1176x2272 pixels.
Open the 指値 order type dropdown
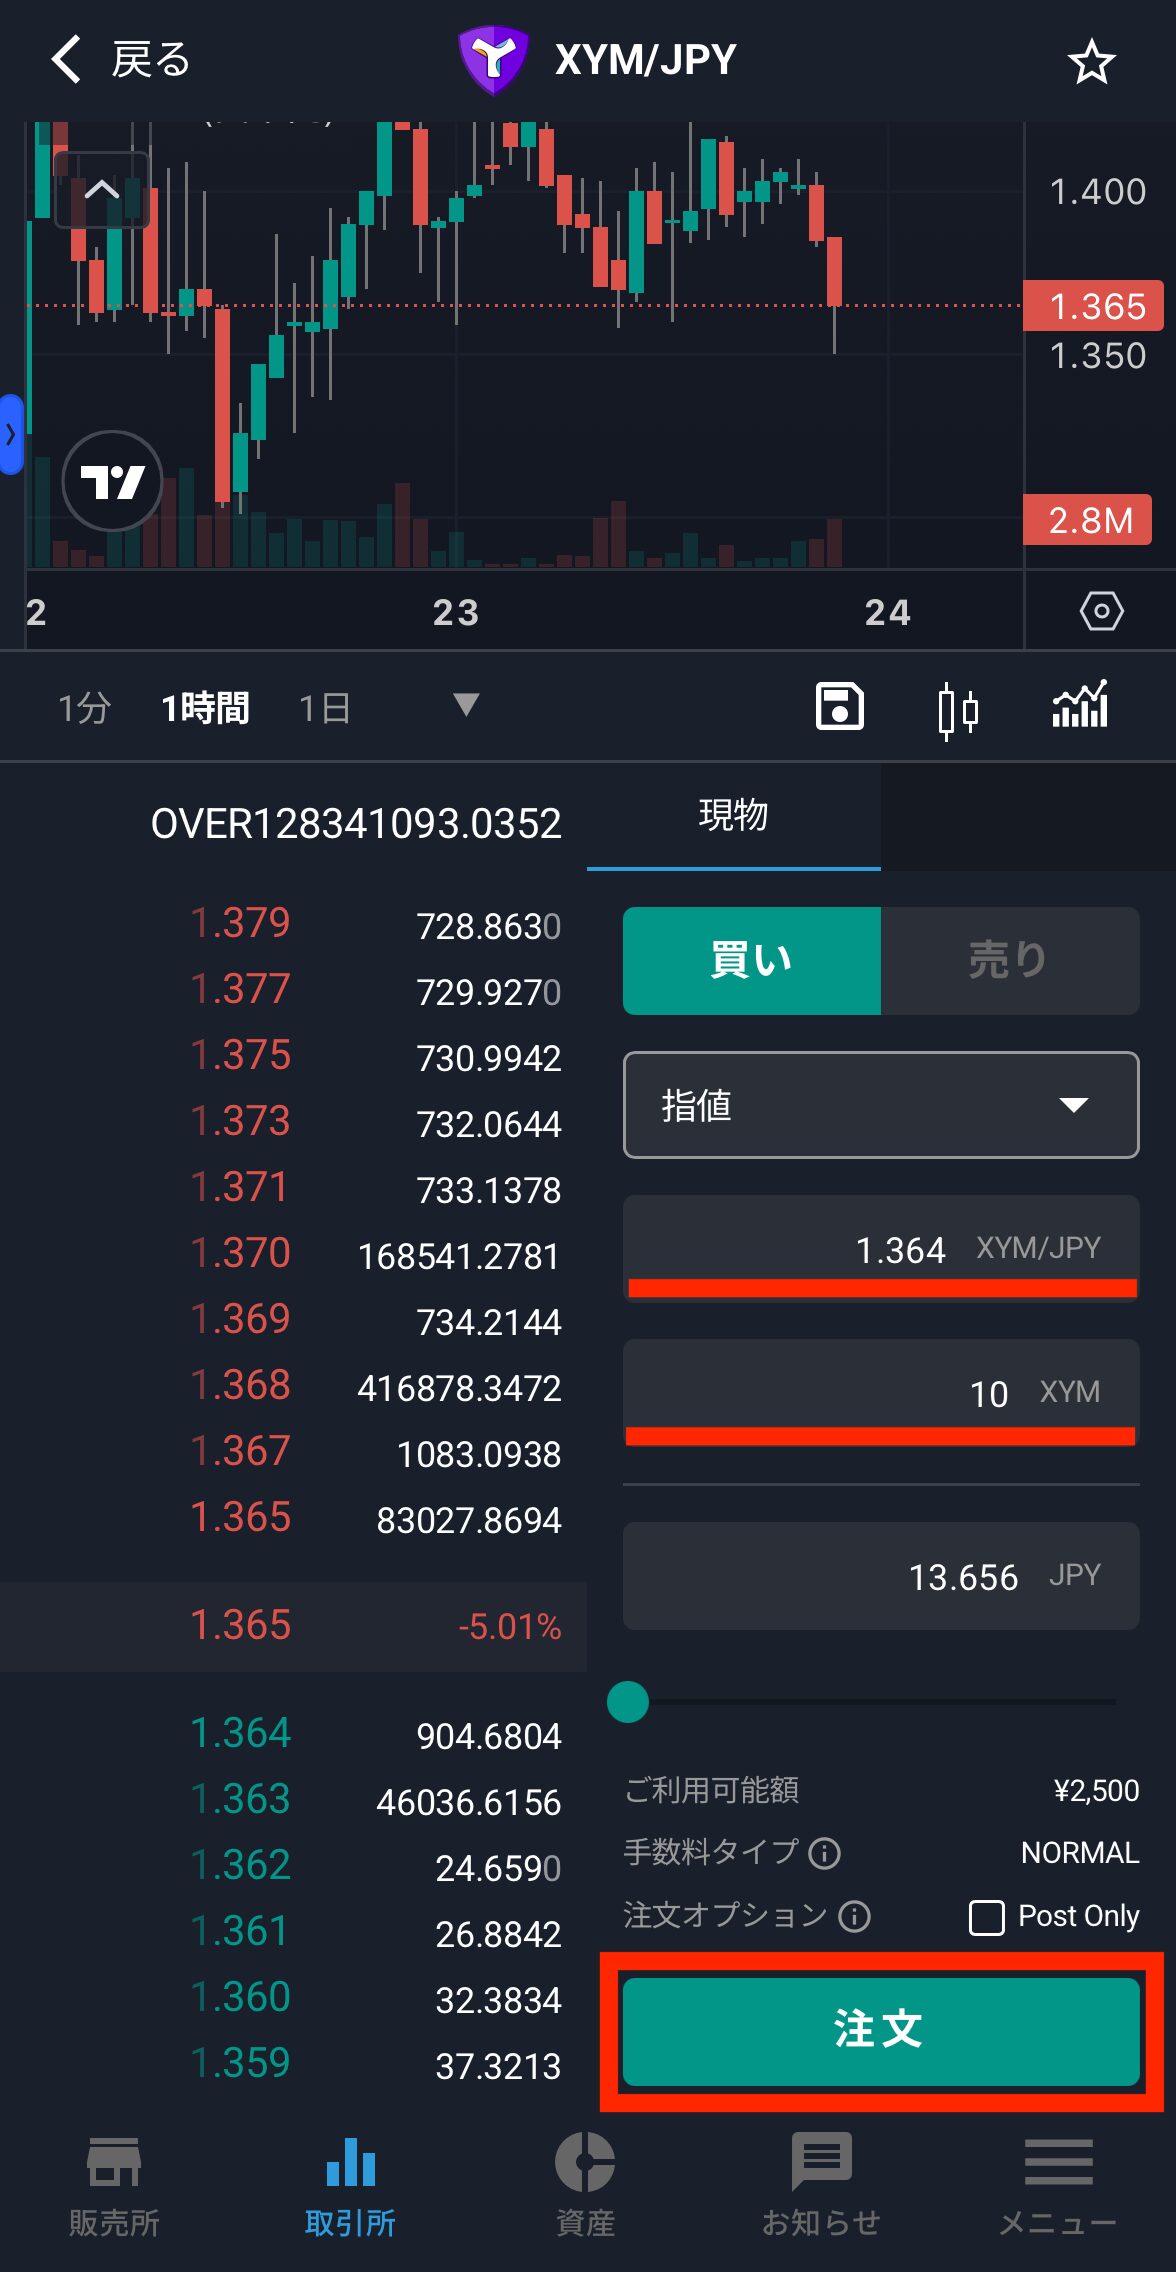tap(881, 1105)
